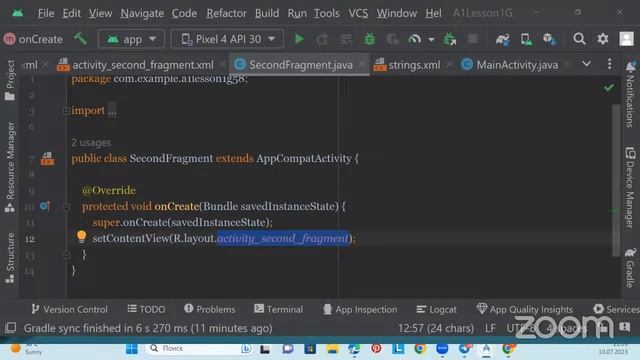Click the Make Project hammer icon

point(80,39)
